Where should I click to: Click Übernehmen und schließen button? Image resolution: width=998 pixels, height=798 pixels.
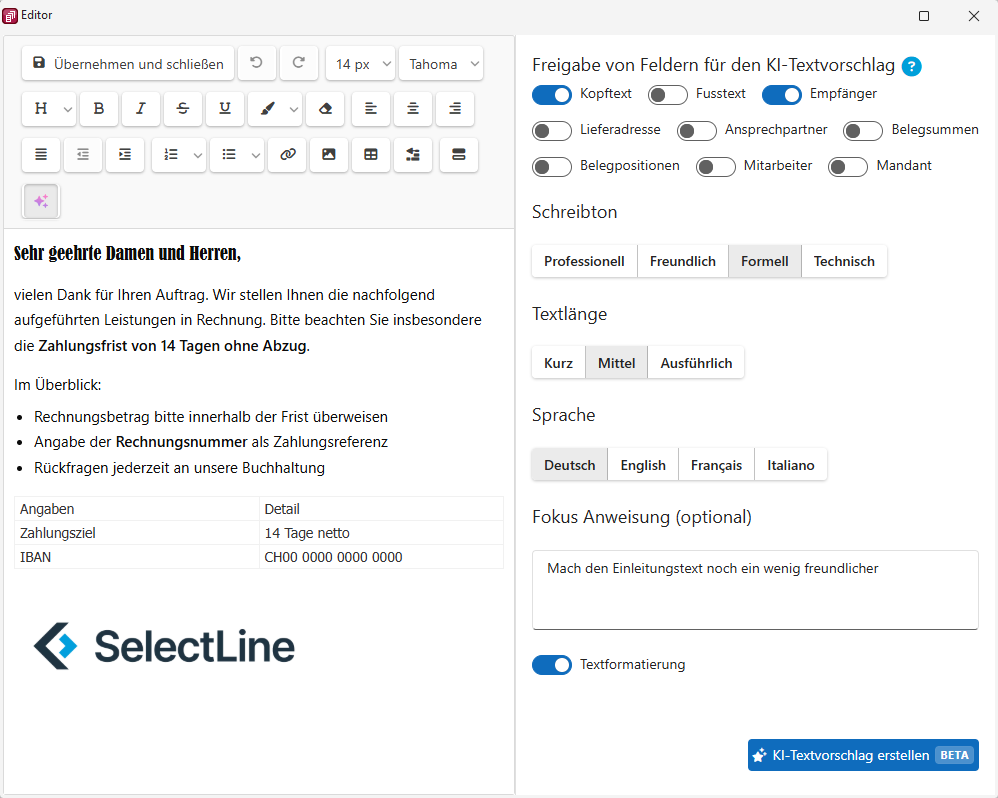coord(128,63)
